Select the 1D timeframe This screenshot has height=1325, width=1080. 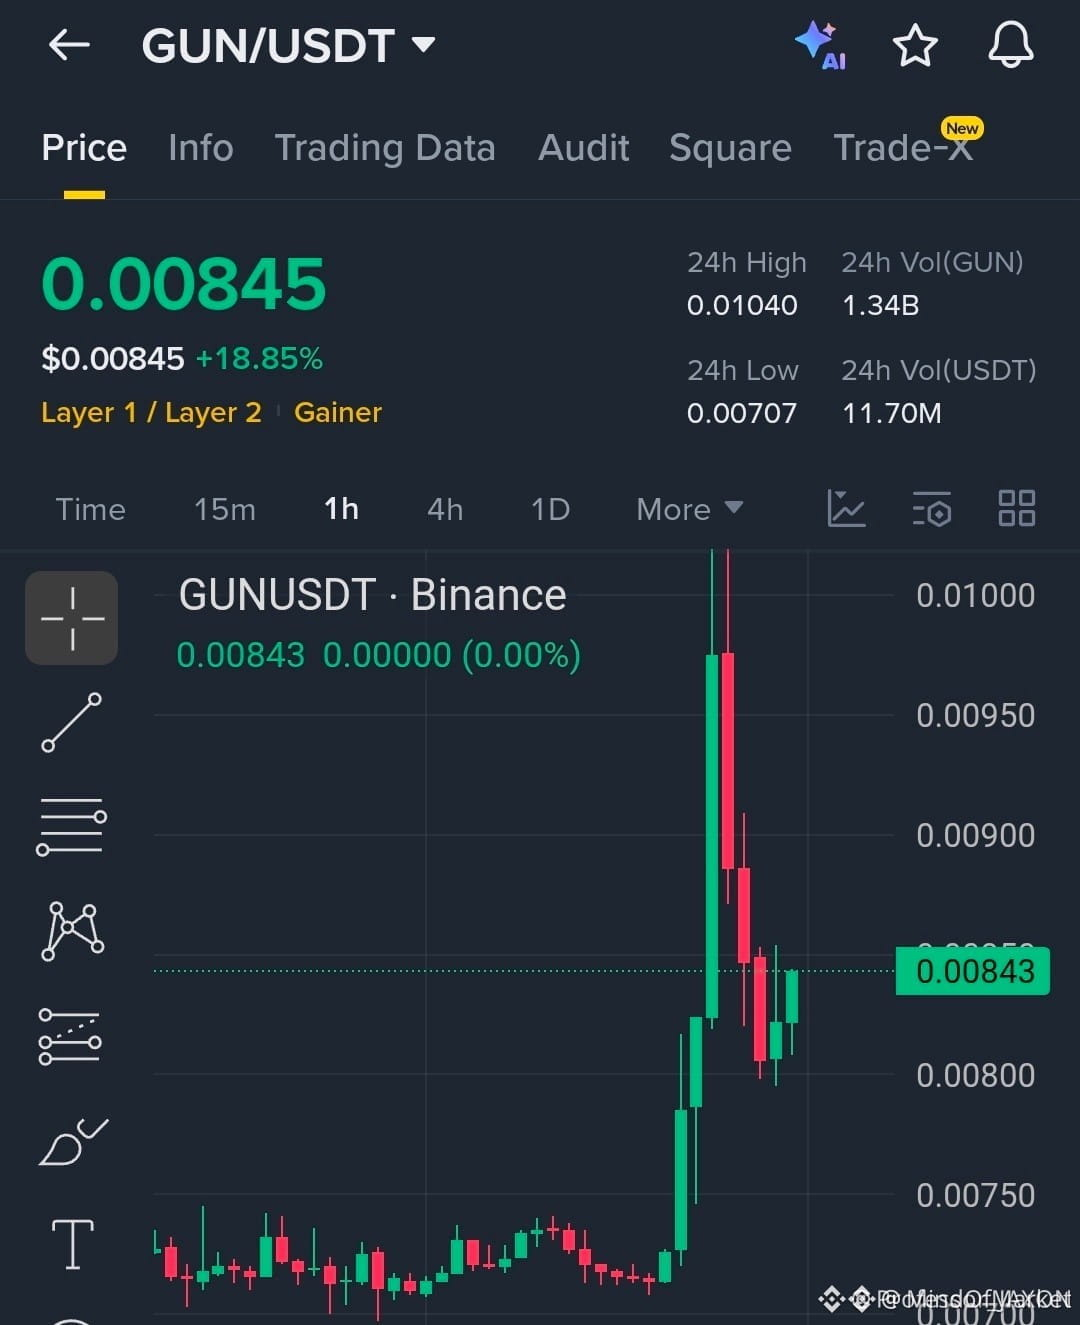pos(550,509)
